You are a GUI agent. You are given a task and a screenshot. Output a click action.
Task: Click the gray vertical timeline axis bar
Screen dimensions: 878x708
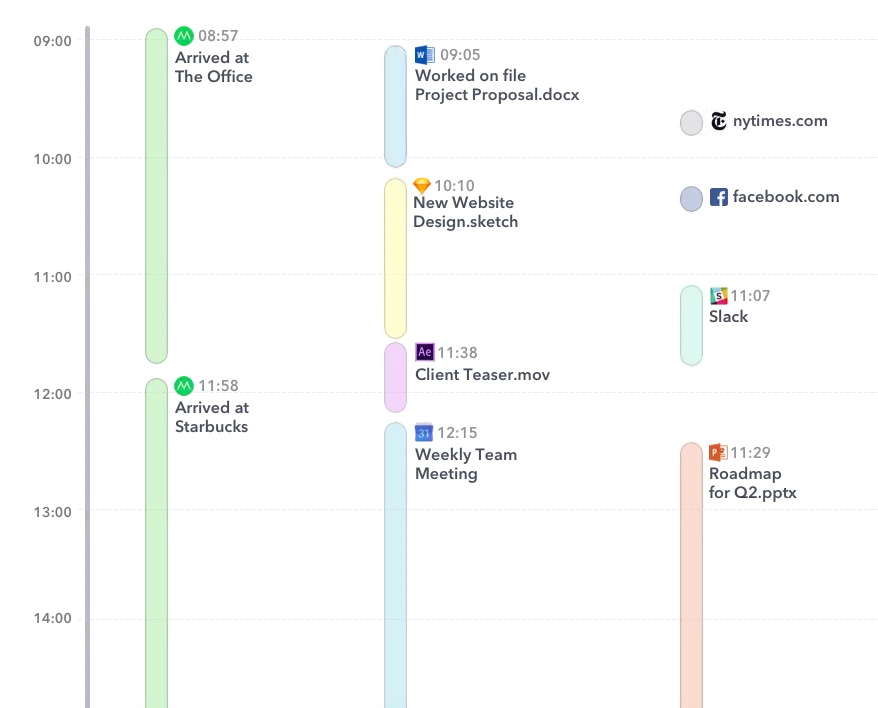tap(87, 367)
